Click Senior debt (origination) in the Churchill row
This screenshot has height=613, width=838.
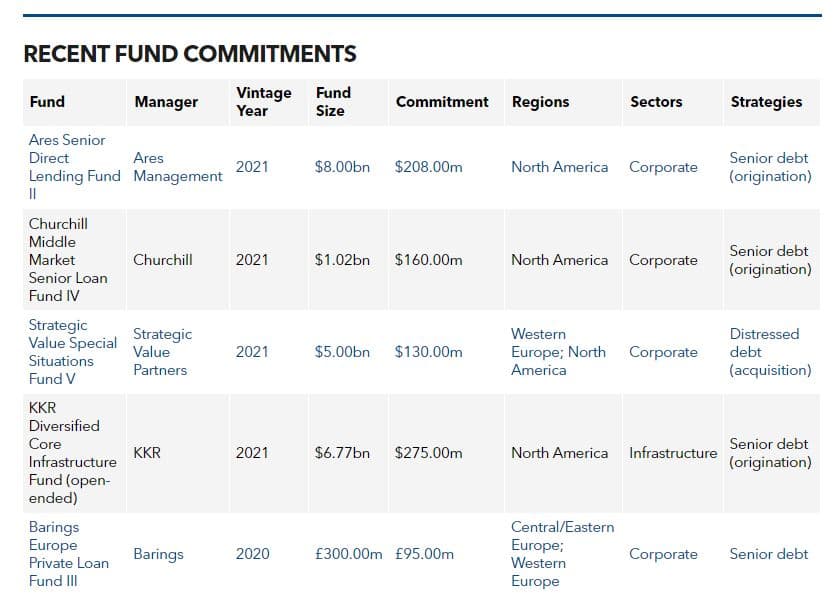point(770,260)
